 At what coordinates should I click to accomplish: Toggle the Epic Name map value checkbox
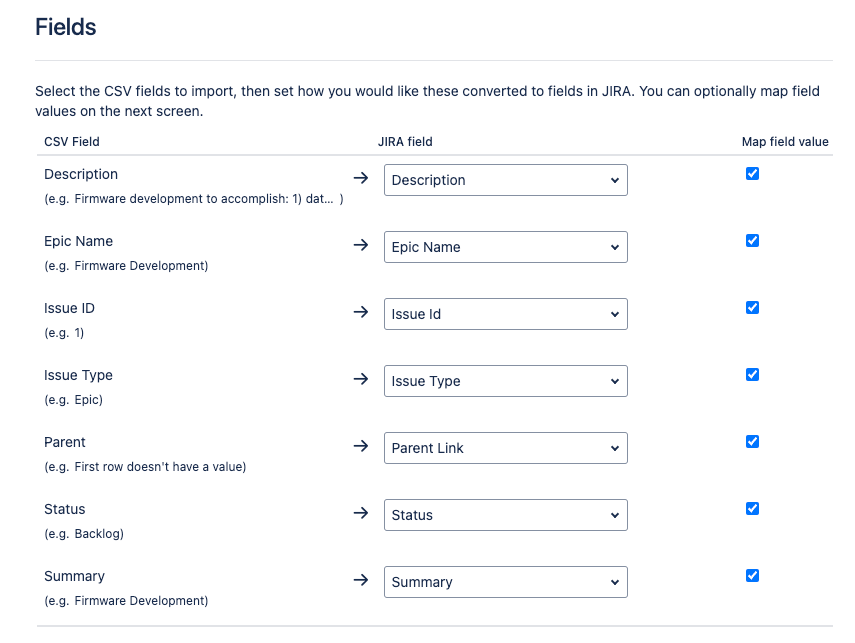click(752, 241)
